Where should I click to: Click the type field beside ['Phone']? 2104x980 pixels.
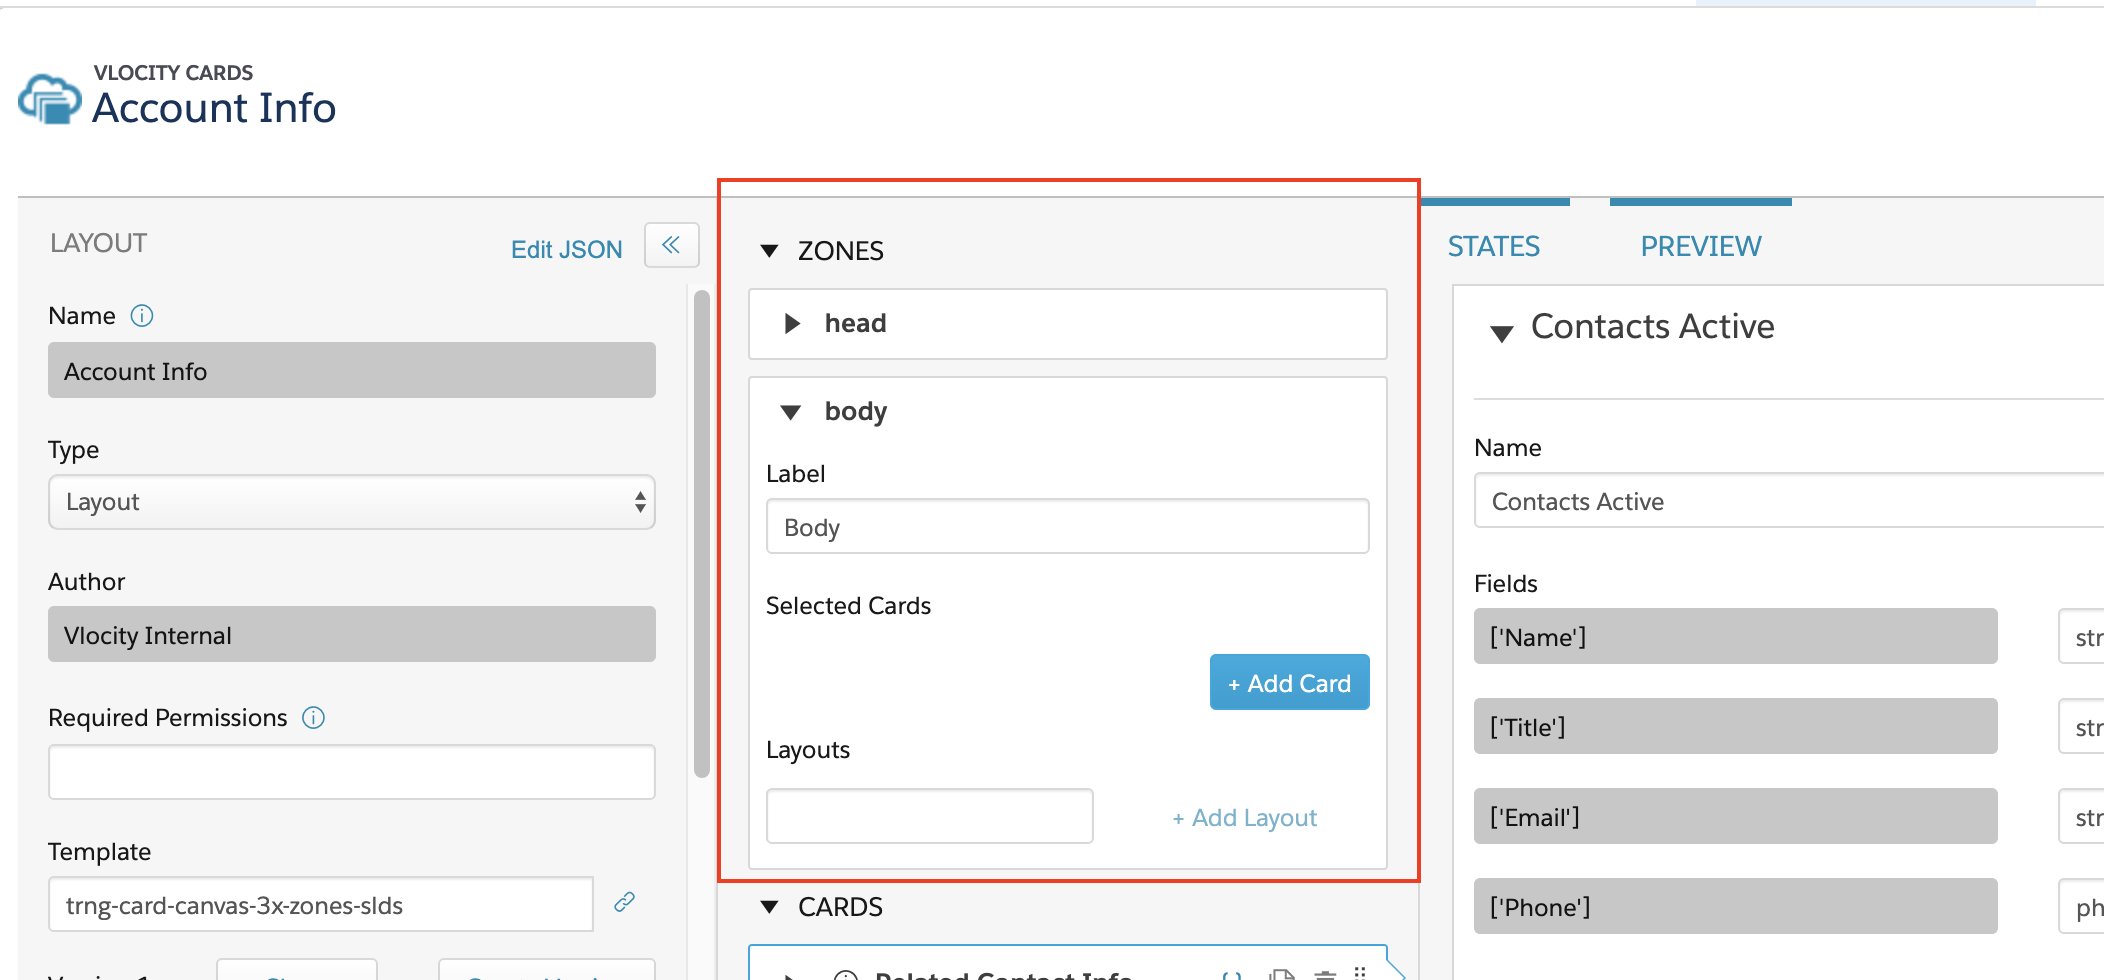[x=2081, y=906]
